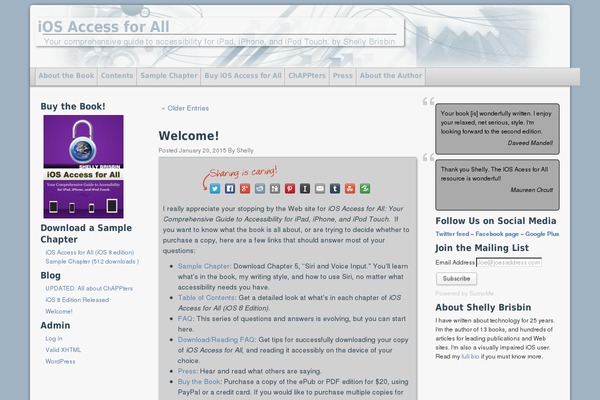This screenshot has height=400, width=600.
Task: Open the Welcome! post heading
Action: pyautogui.click(x=189, y=136)
